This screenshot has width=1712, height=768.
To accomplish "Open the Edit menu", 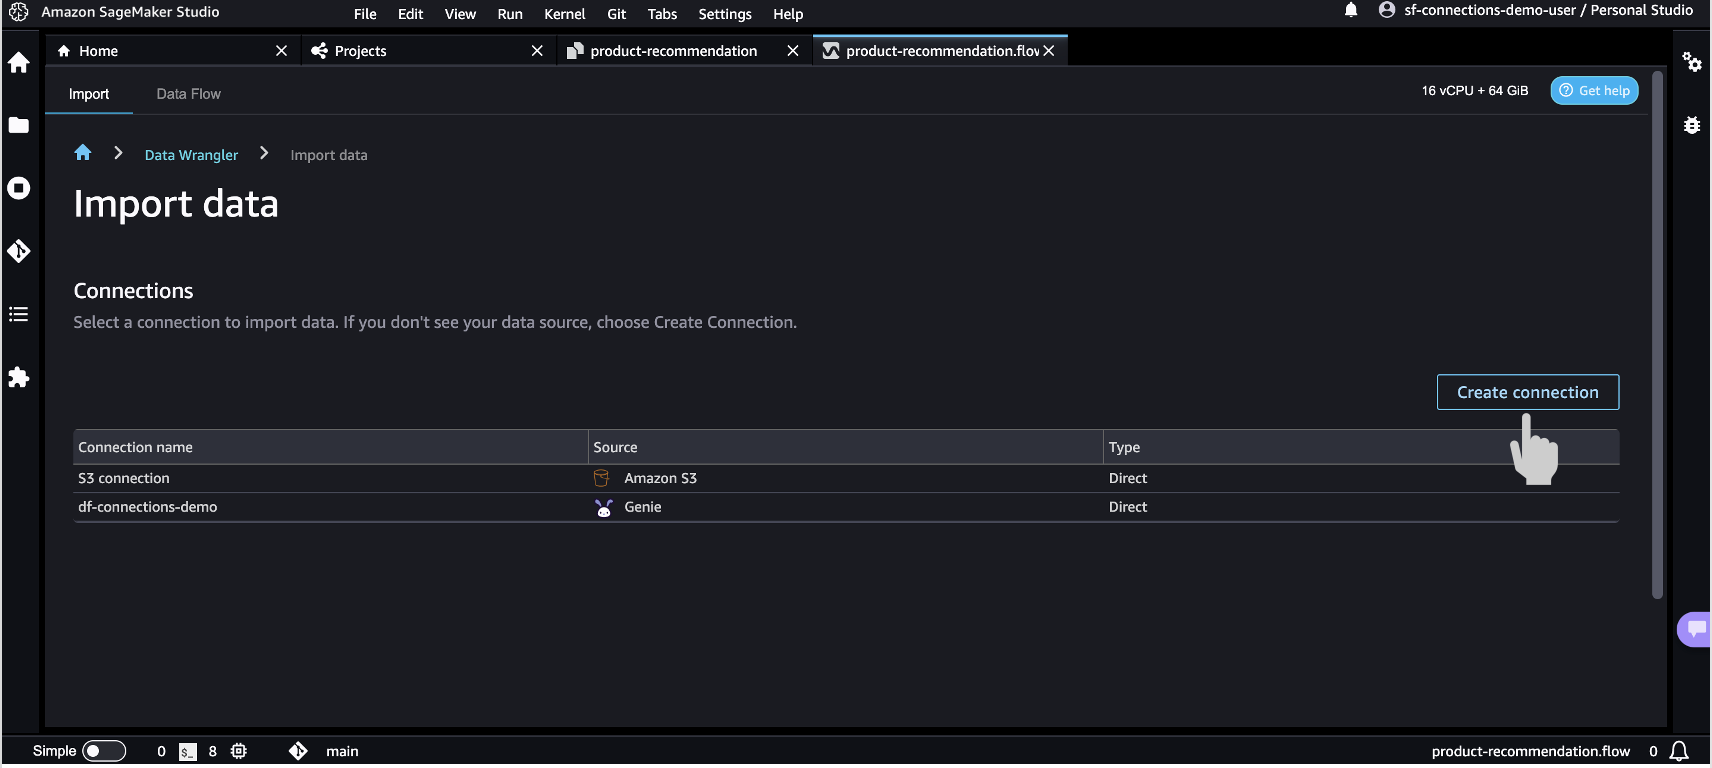I will point(410,14).
